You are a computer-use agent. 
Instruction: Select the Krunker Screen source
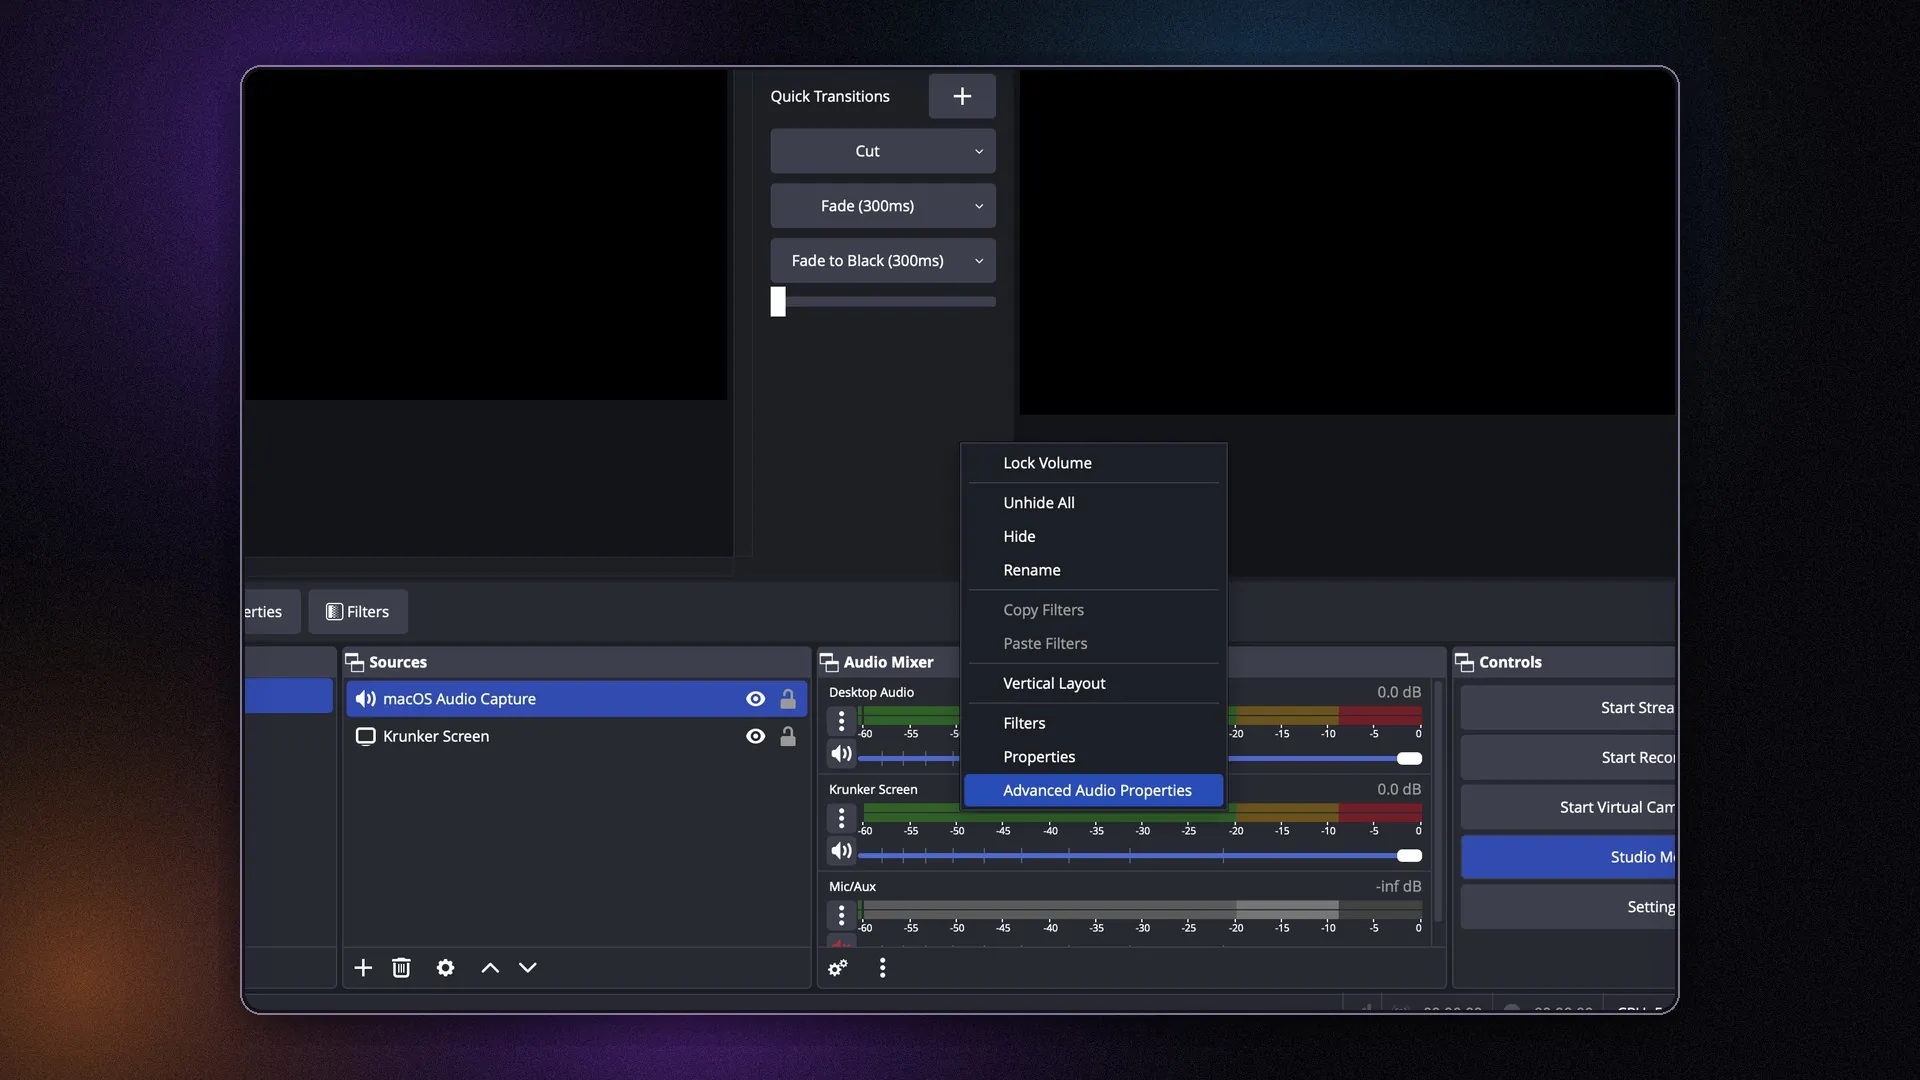(x=576, y=736)
